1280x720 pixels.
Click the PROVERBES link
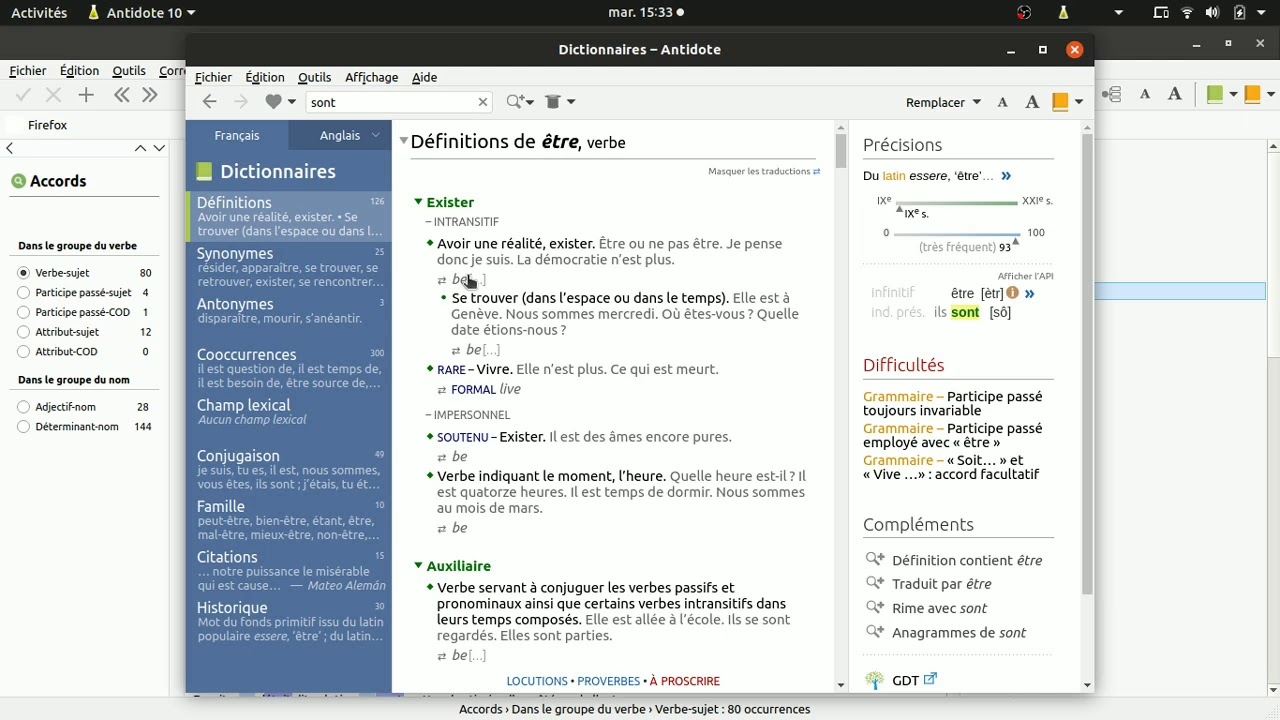click(608, 681)
